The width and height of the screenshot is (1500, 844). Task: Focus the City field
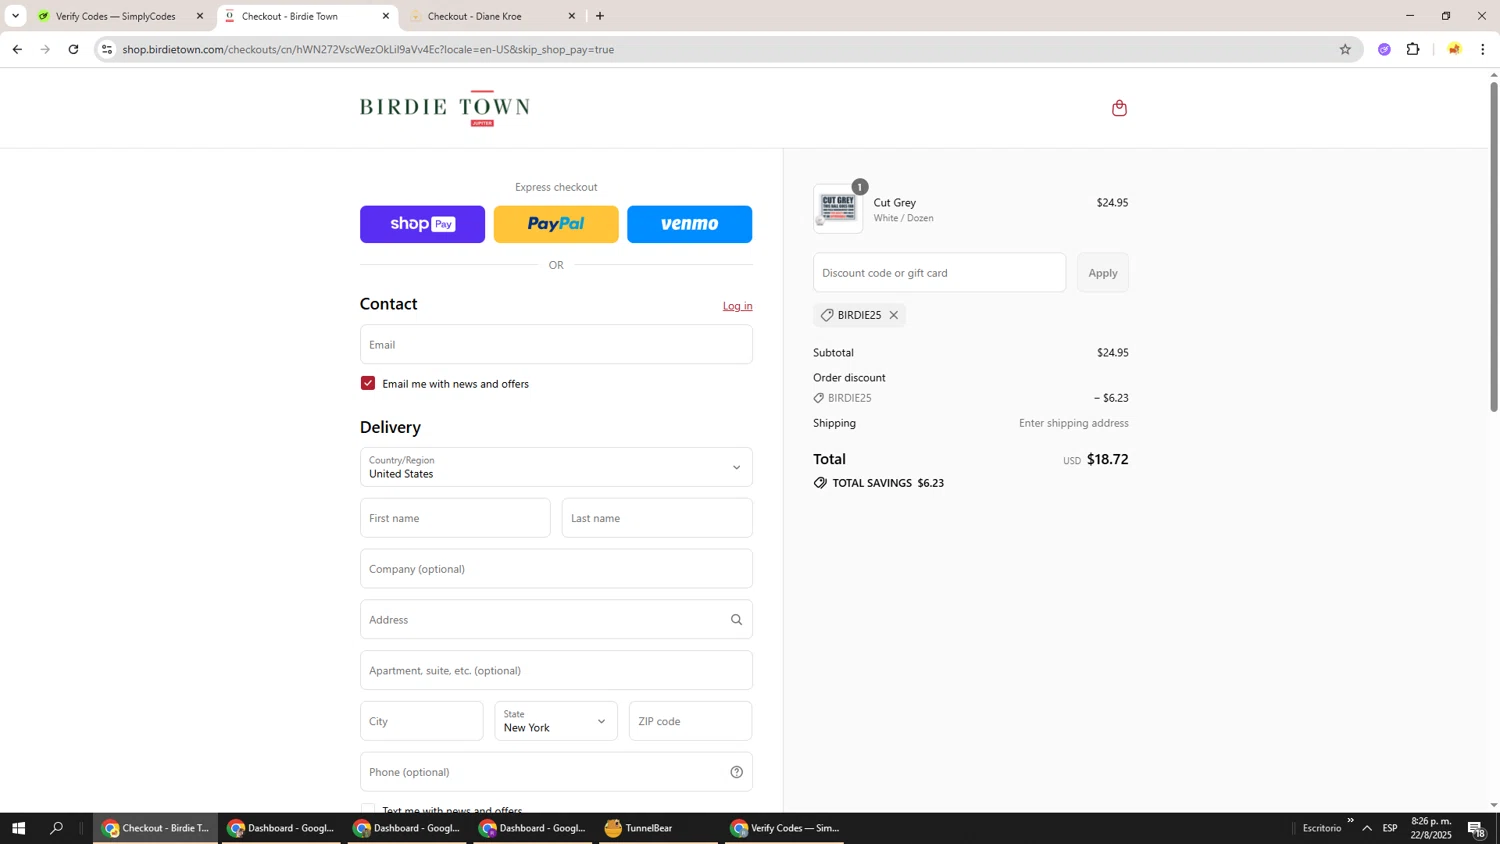421,721
